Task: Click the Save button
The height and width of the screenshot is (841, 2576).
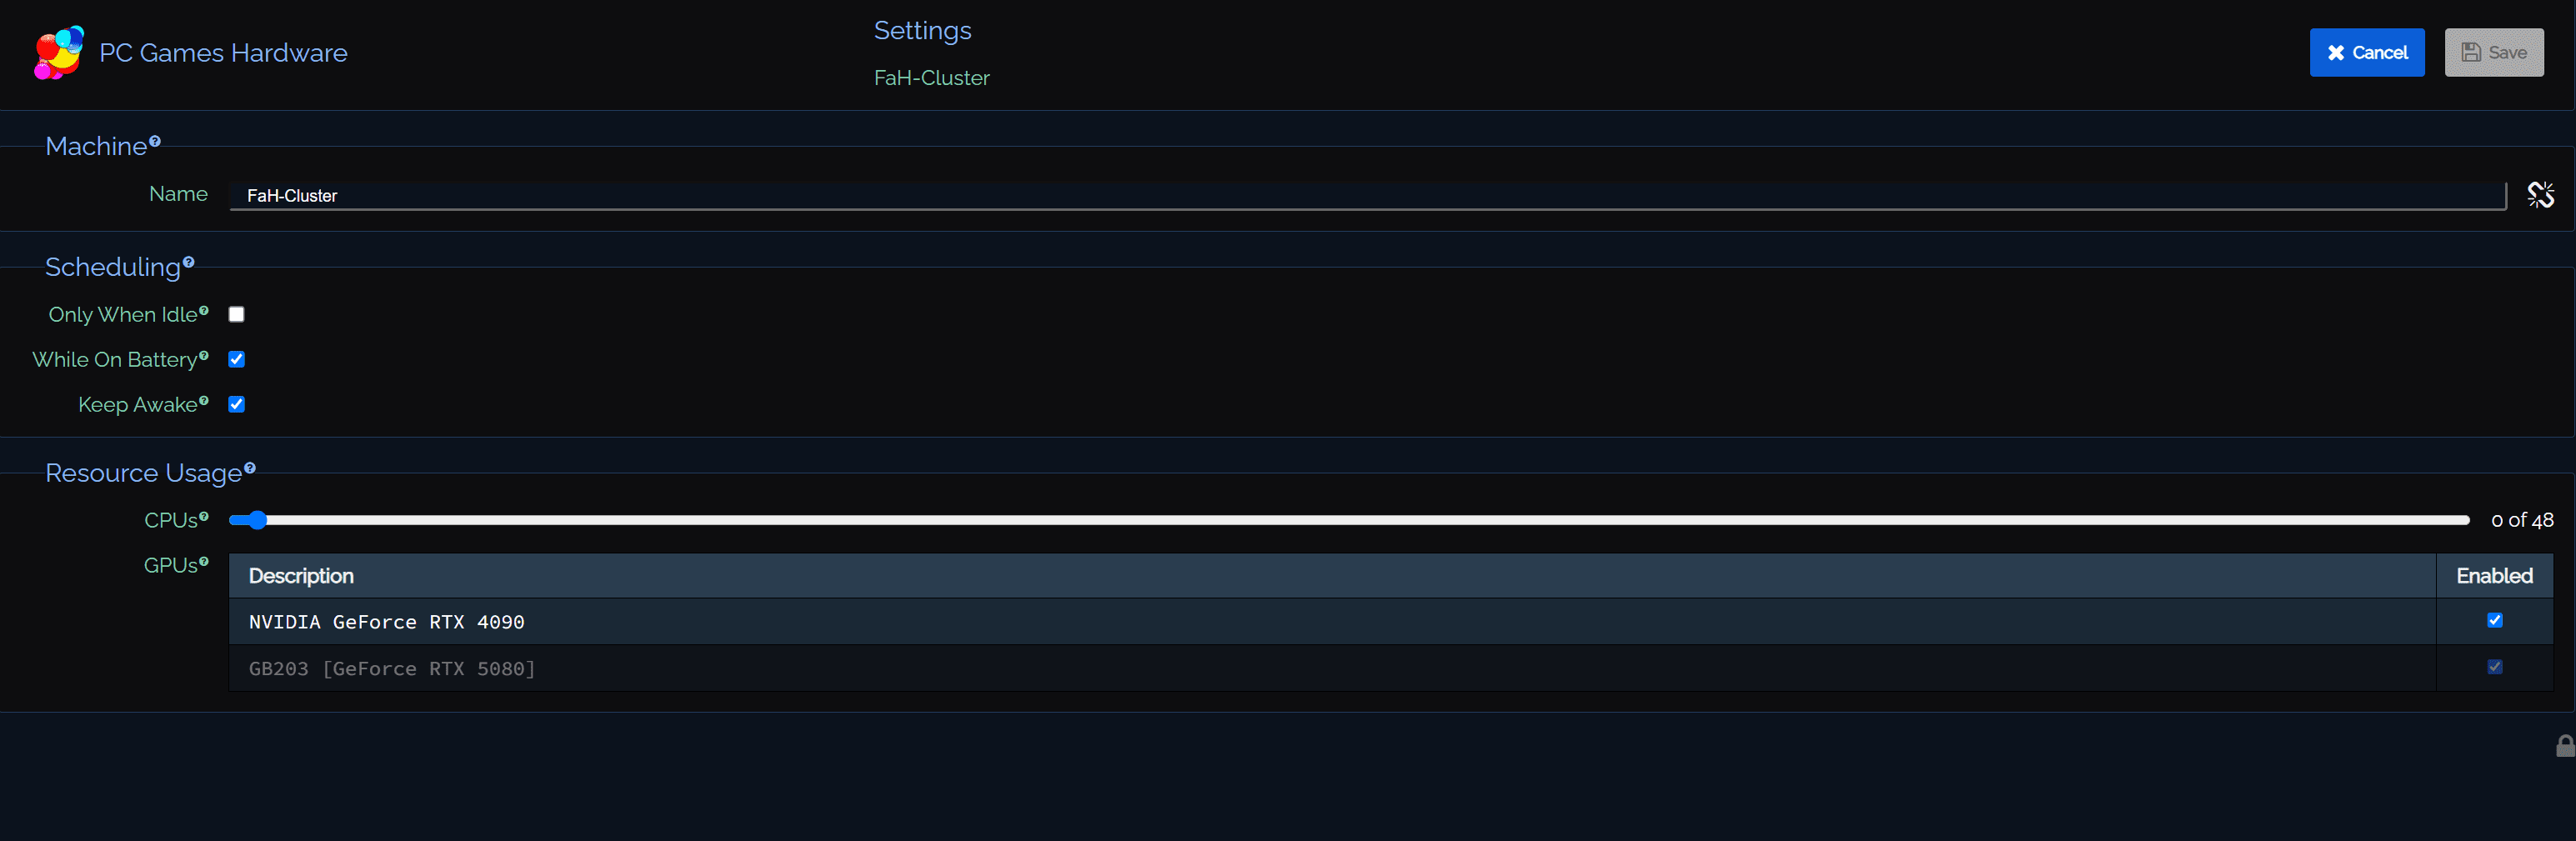Action: click(2493, 53)
